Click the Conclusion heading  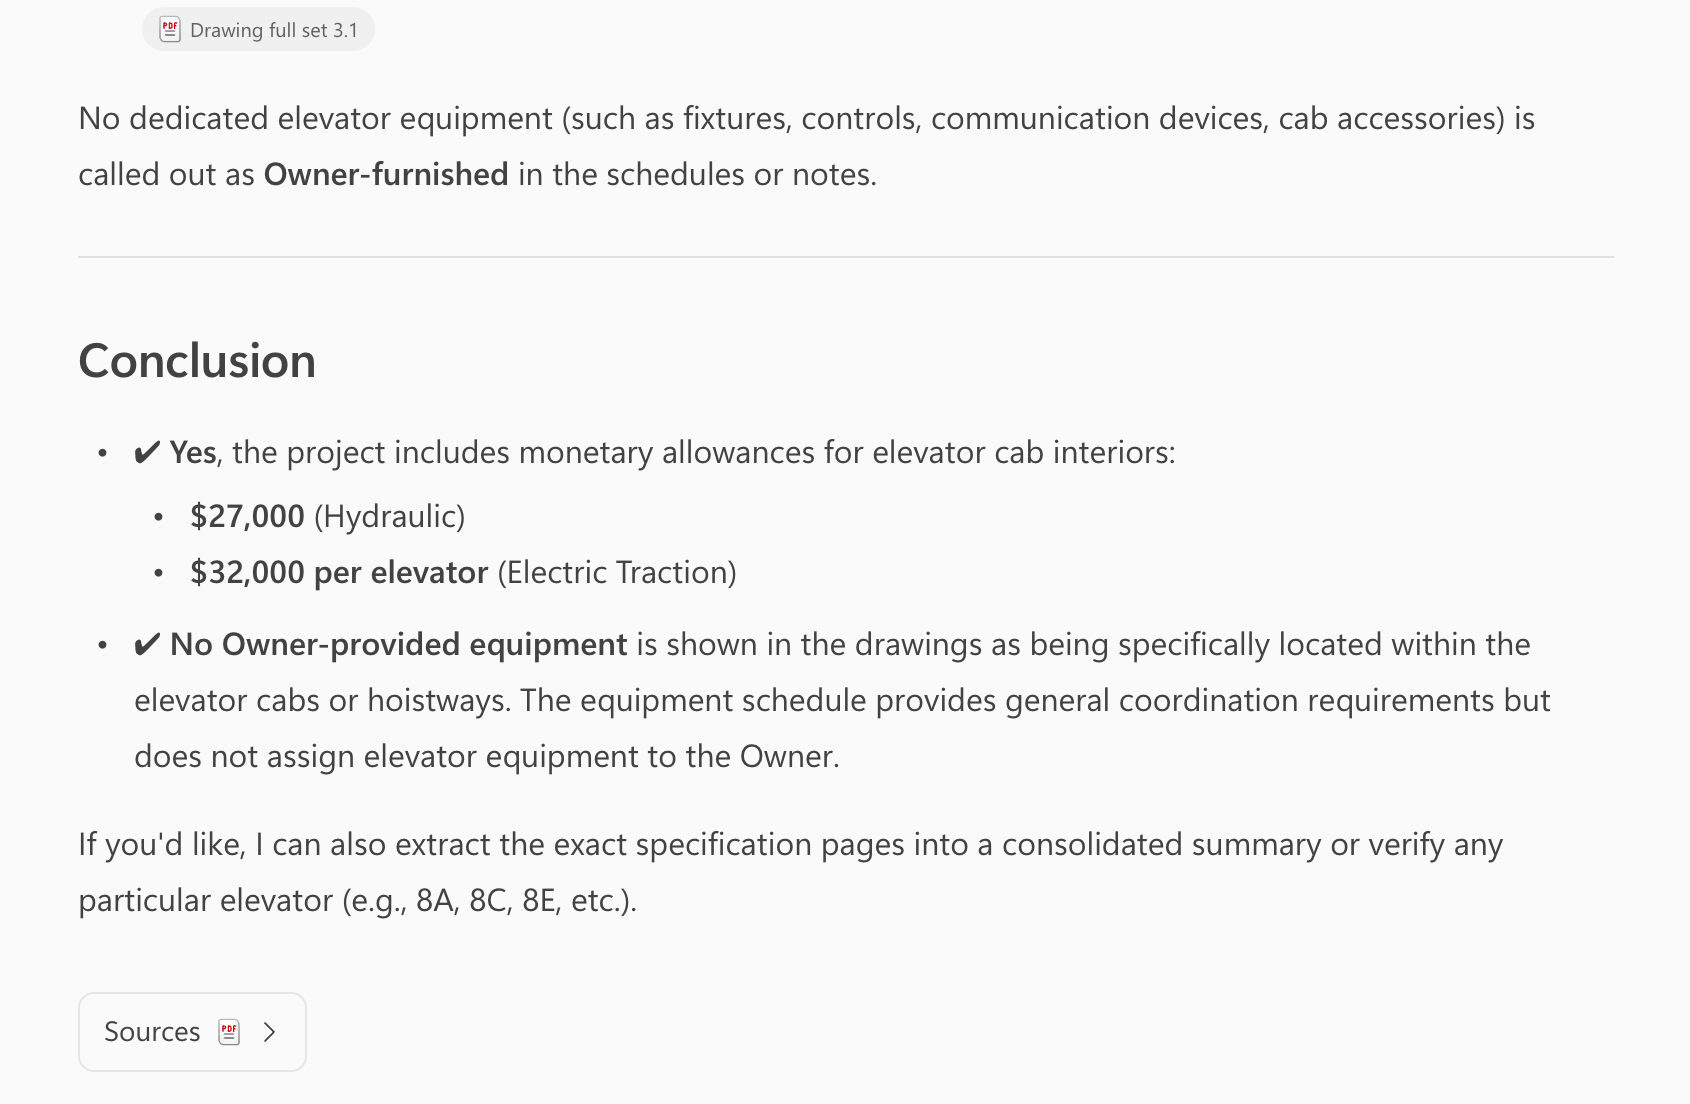tap(197, 361)
